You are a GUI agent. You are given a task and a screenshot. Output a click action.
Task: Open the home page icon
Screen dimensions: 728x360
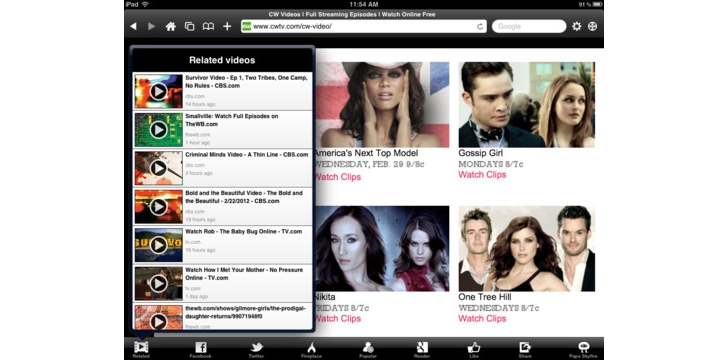point(170,26)
